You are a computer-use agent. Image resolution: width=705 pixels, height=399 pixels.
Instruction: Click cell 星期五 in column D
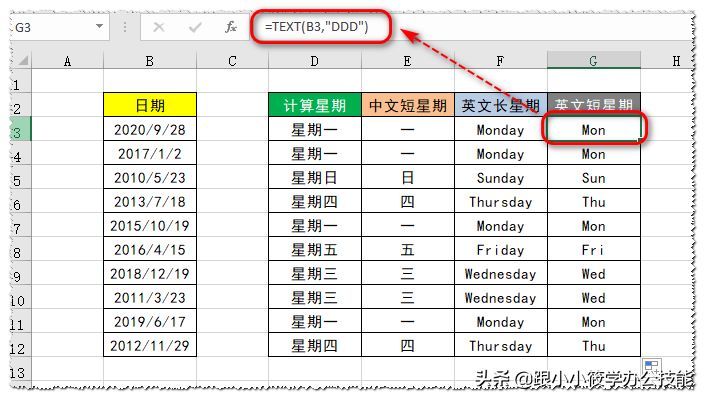coord(315,249)
